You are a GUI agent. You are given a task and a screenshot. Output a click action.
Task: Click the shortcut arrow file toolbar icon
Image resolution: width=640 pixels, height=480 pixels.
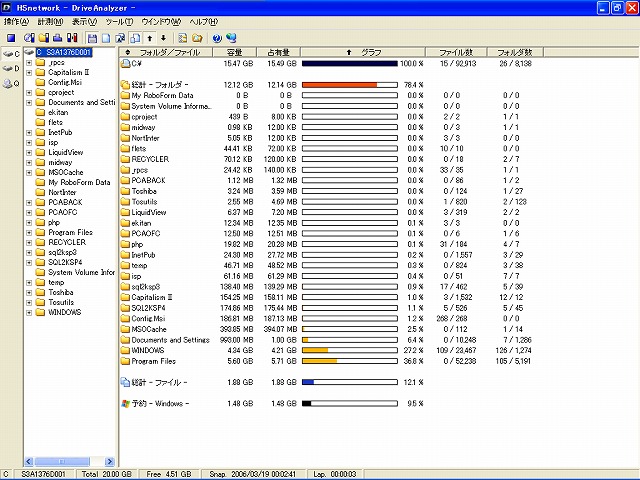120,38
